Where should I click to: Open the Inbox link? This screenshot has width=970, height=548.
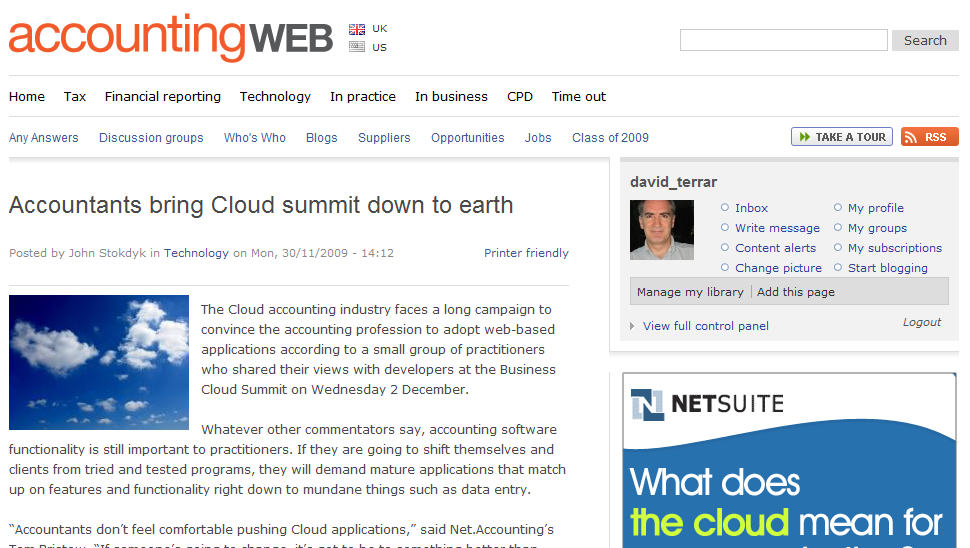point(752,208)
